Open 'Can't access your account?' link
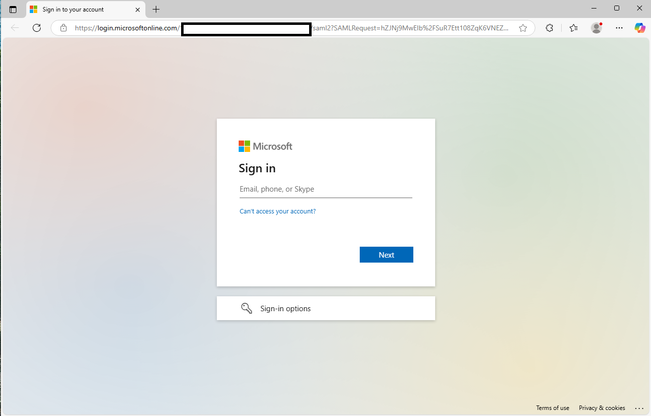 point(278,211)
